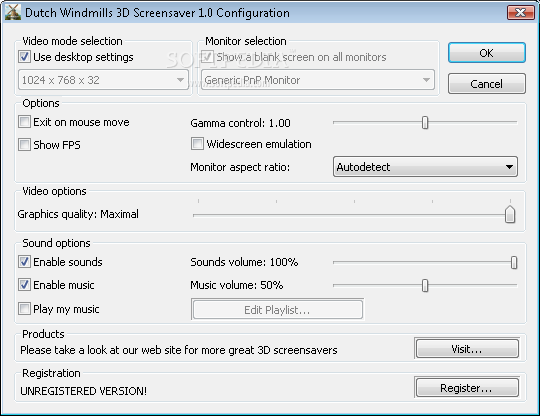The height and width of the screenshot is (416, 540).
Task: Open the Visit website button
Action: click(x=467, y=349)
